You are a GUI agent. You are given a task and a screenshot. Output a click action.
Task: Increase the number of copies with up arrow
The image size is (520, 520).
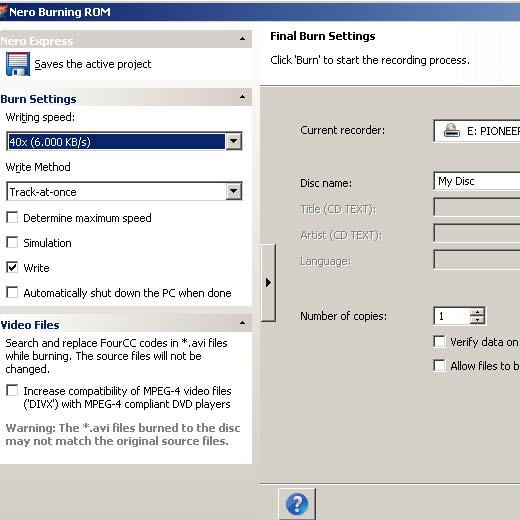pos(478,312)
